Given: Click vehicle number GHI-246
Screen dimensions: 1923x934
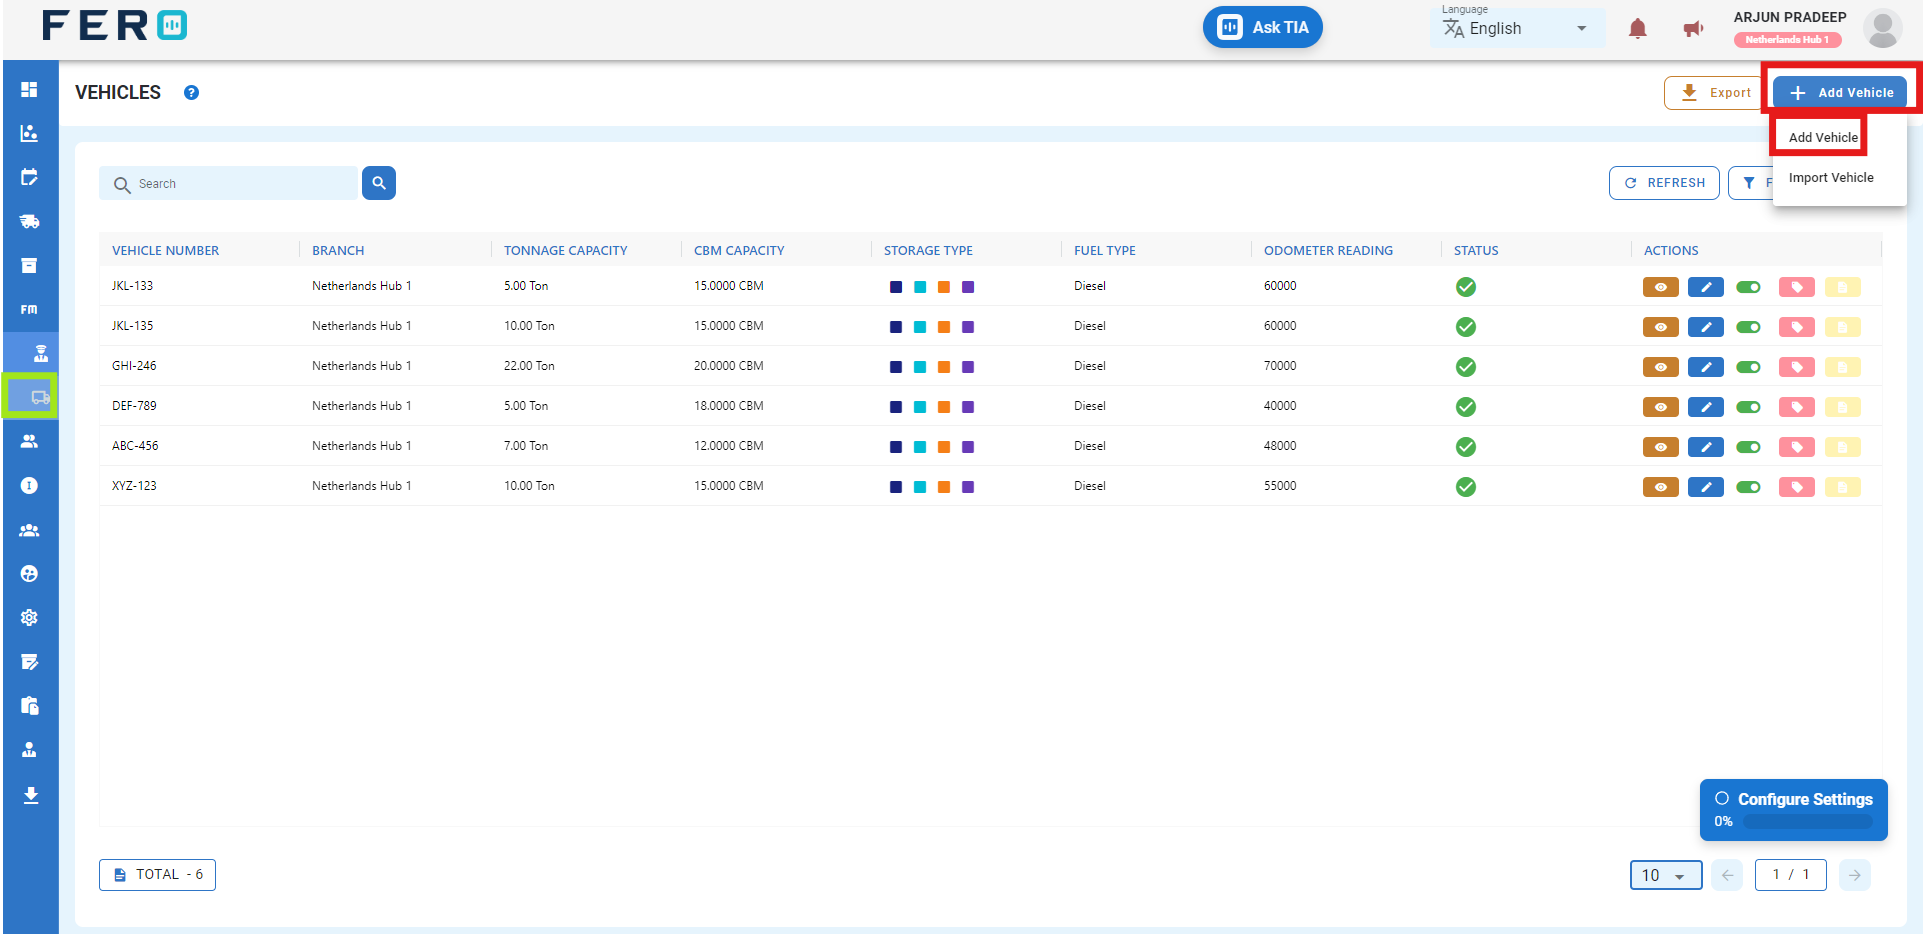Looking at the screenshot, I should (x=134, y=366).
